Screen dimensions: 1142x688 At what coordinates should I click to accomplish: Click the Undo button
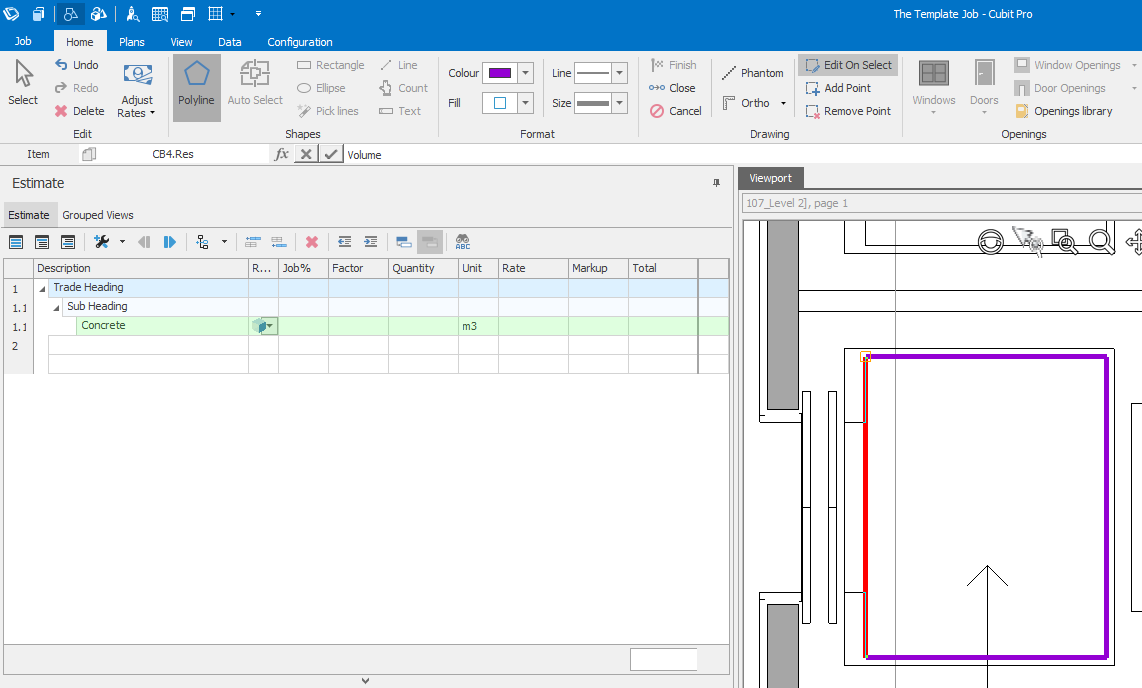point(77,65)
